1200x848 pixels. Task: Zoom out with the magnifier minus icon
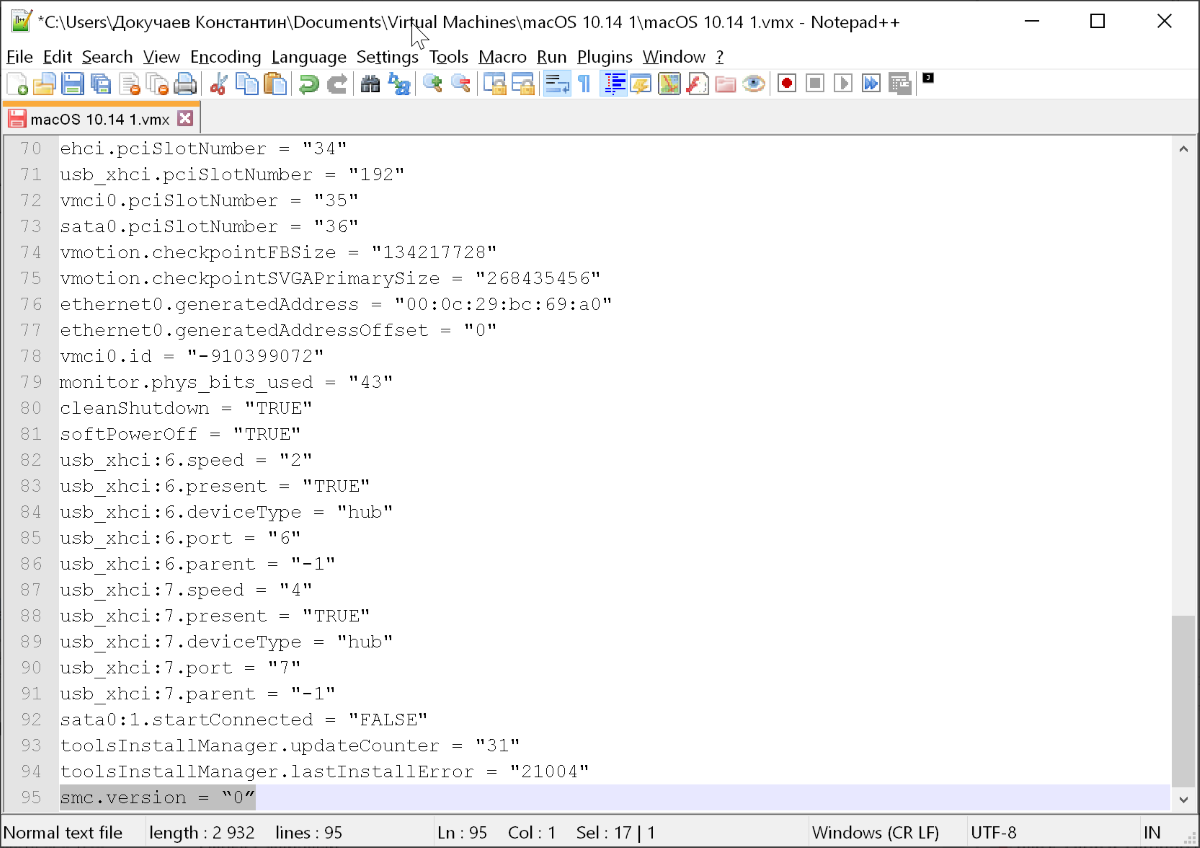[461, 84]
